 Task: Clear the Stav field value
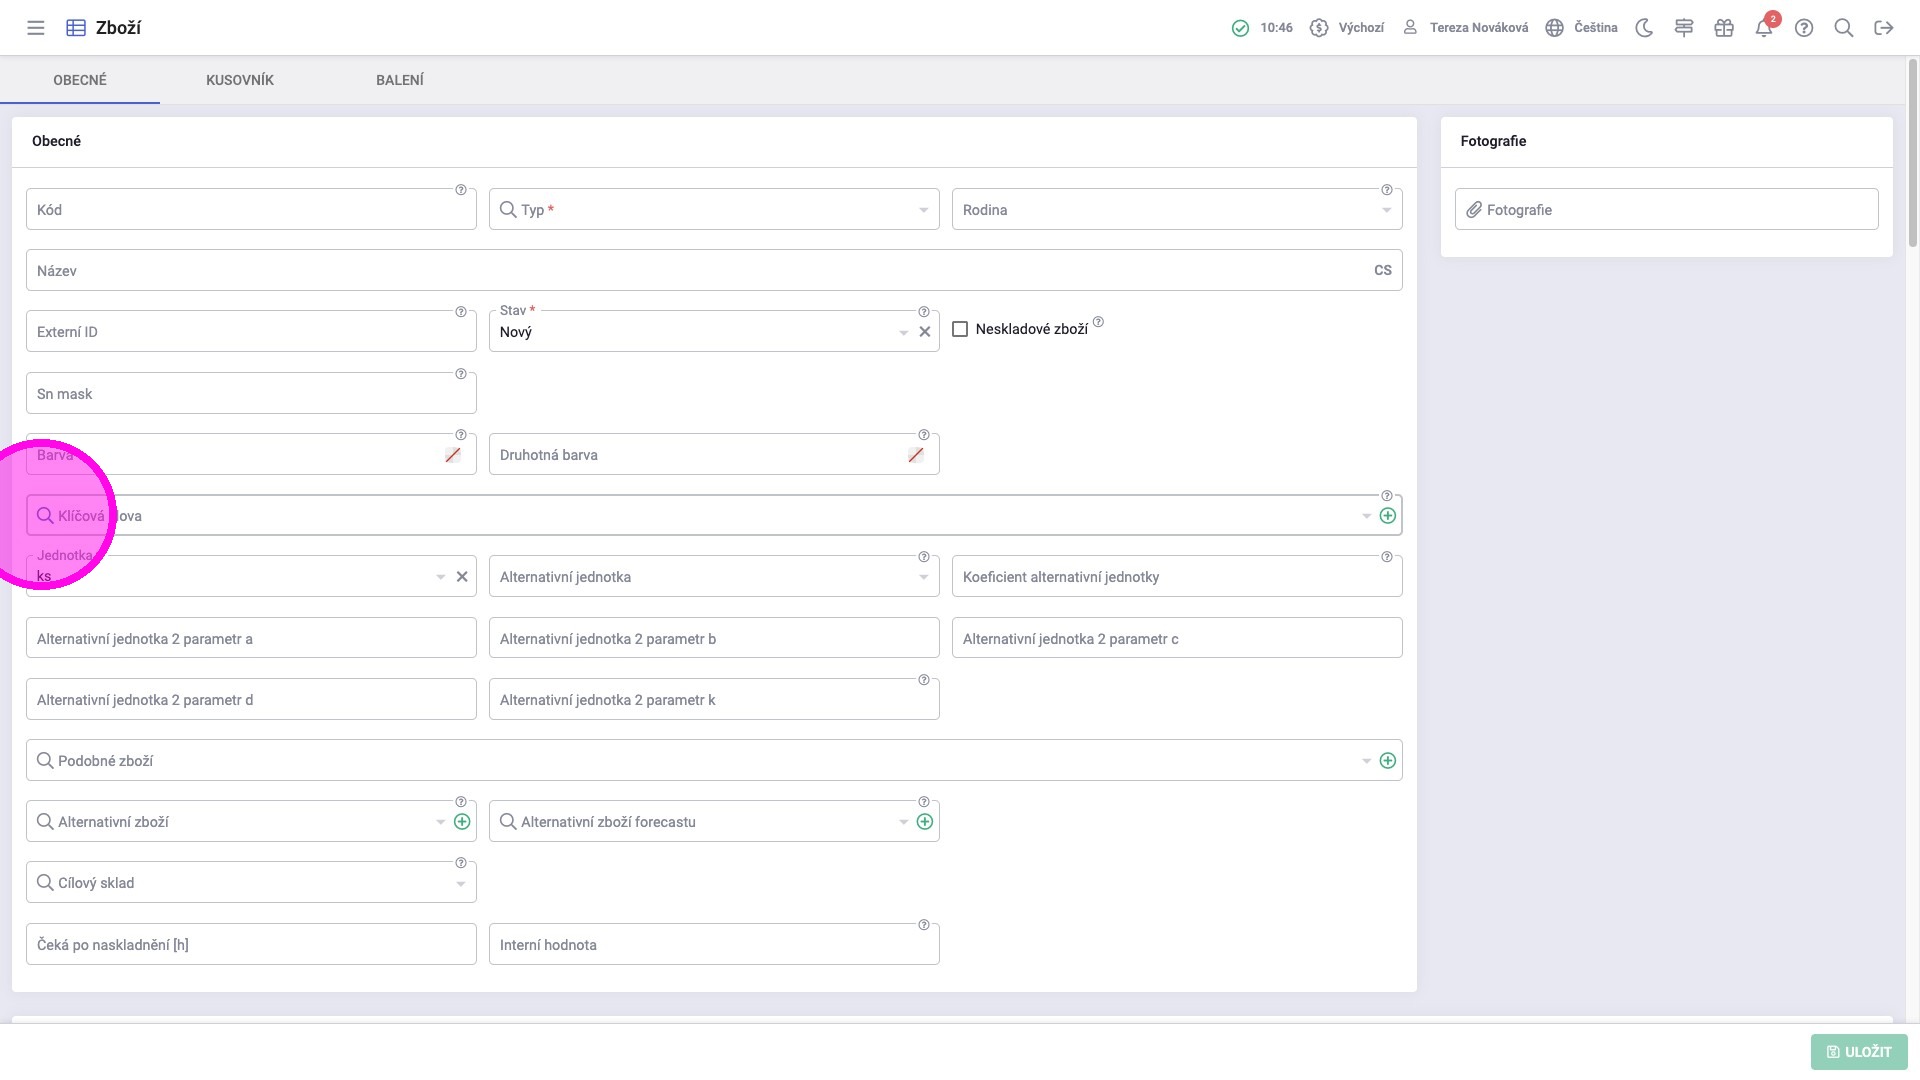[x=925, y=332]
